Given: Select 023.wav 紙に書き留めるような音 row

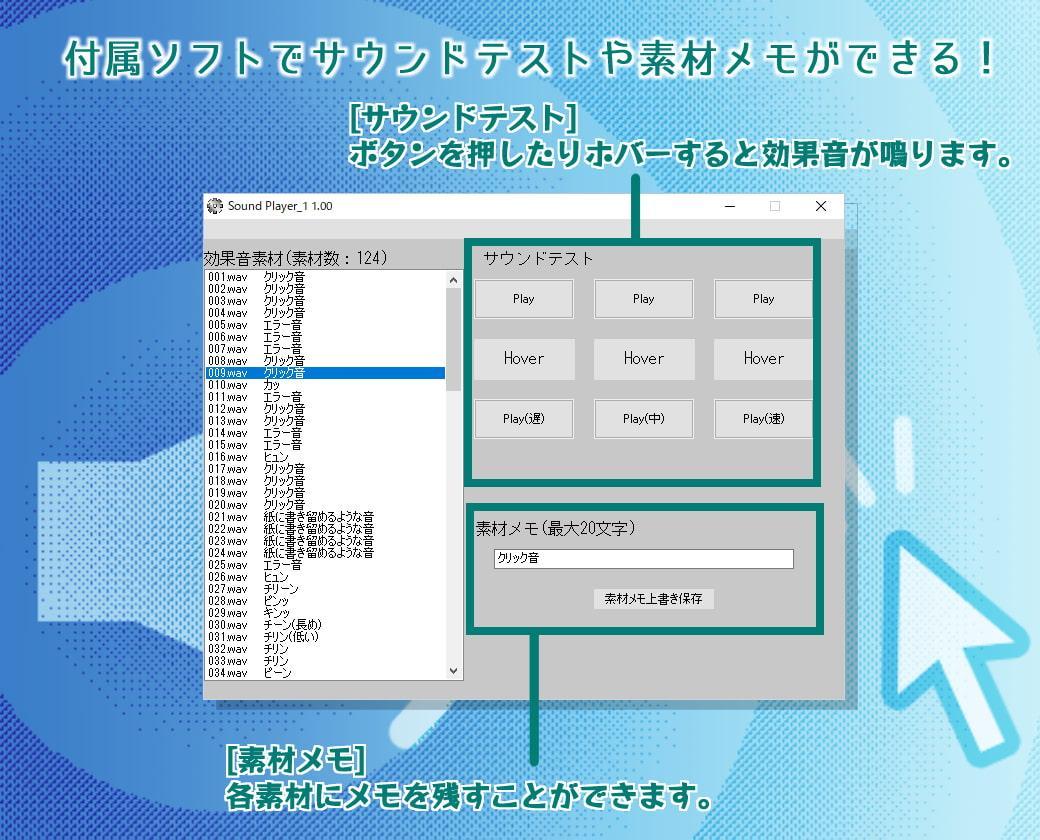Looking at the screenshot, I should point(325,540).
